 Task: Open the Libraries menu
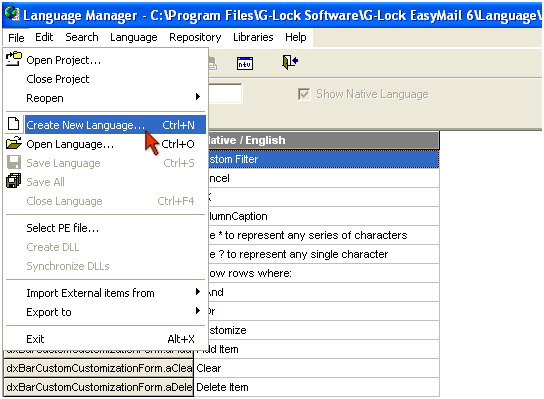pyautogui.click(x=253, y=37)
